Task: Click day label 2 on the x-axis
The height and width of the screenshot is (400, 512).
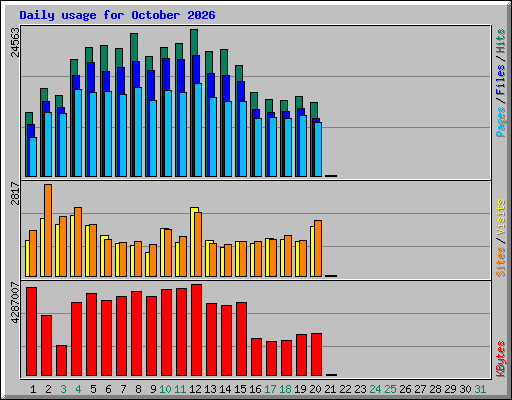Action: point(48,389)
